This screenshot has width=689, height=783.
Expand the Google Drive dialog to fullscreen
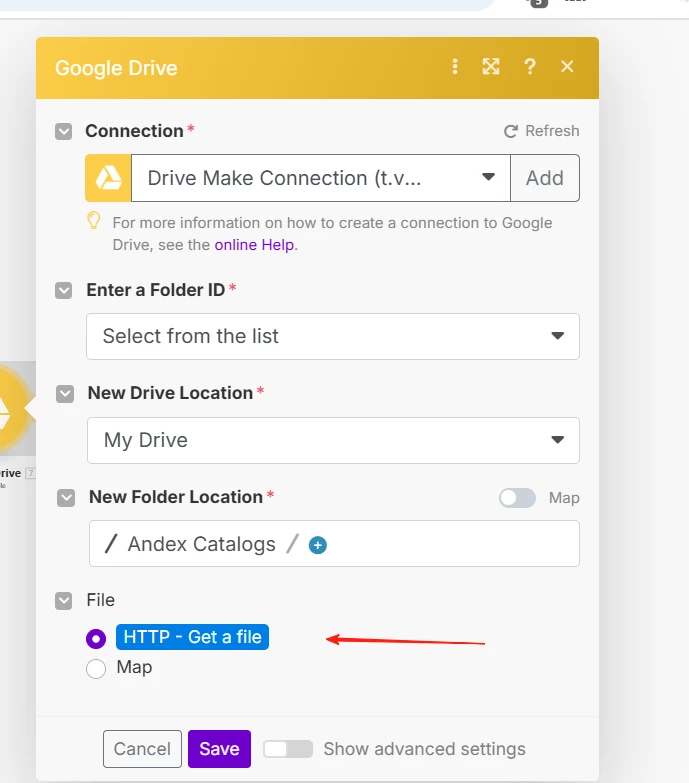(491, 66)
